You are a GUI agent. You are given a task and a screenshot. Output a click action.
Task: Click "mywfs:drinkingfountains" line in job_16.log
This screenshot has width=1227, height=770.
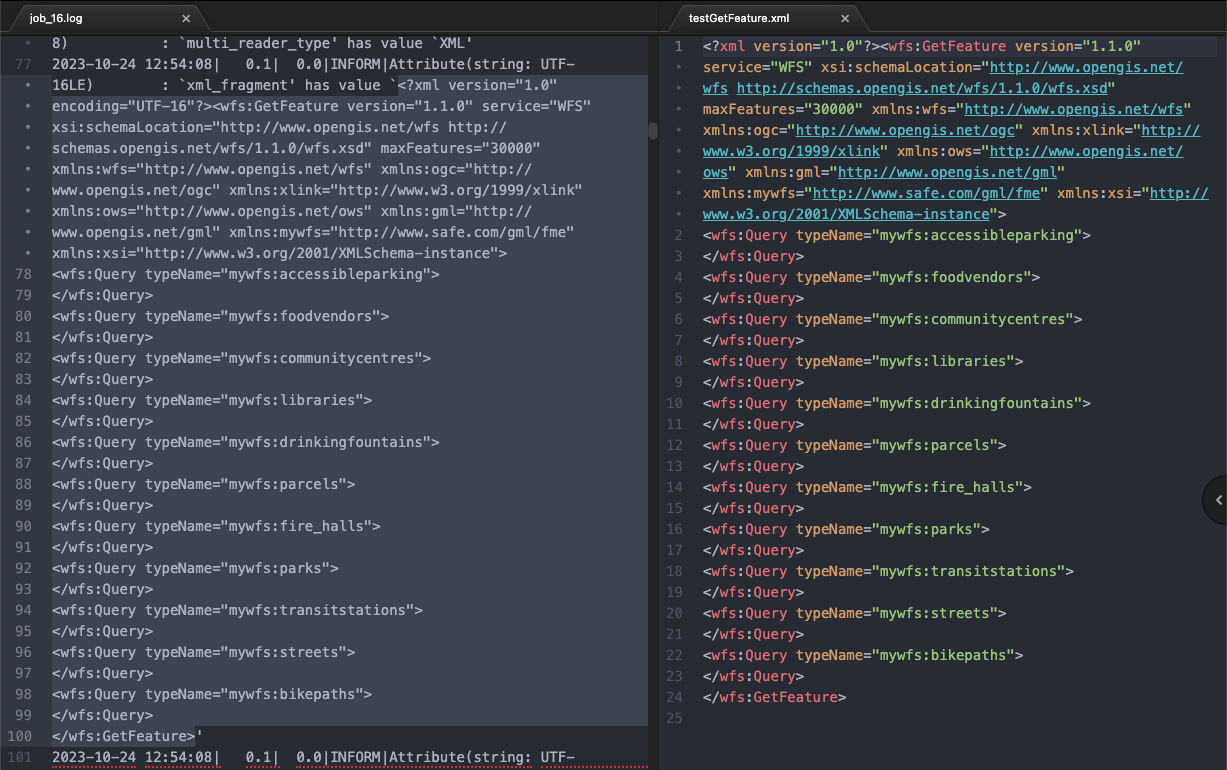tap(246, 442)
